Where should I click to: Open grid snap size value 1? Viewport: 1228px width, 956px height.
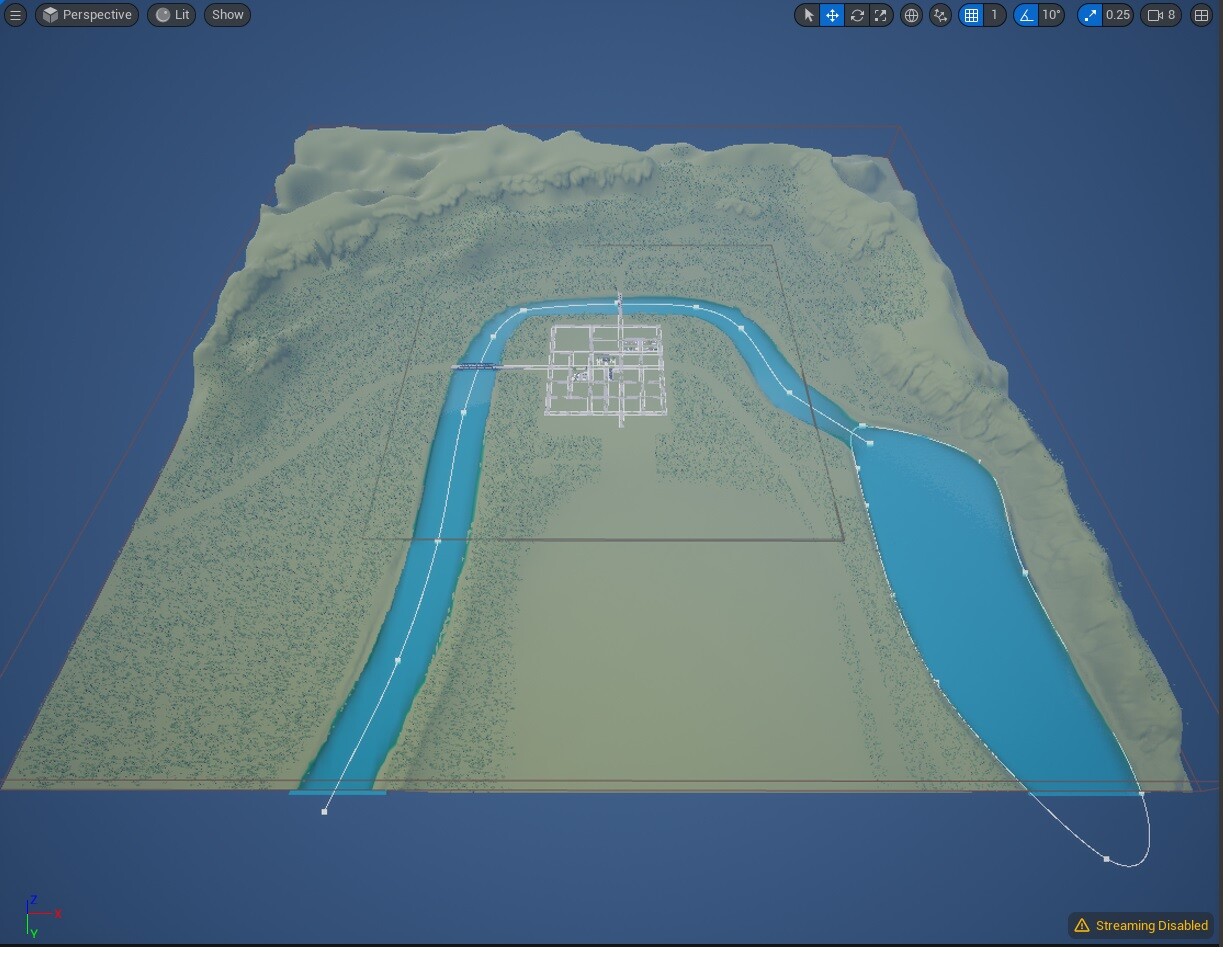(994, 15)
